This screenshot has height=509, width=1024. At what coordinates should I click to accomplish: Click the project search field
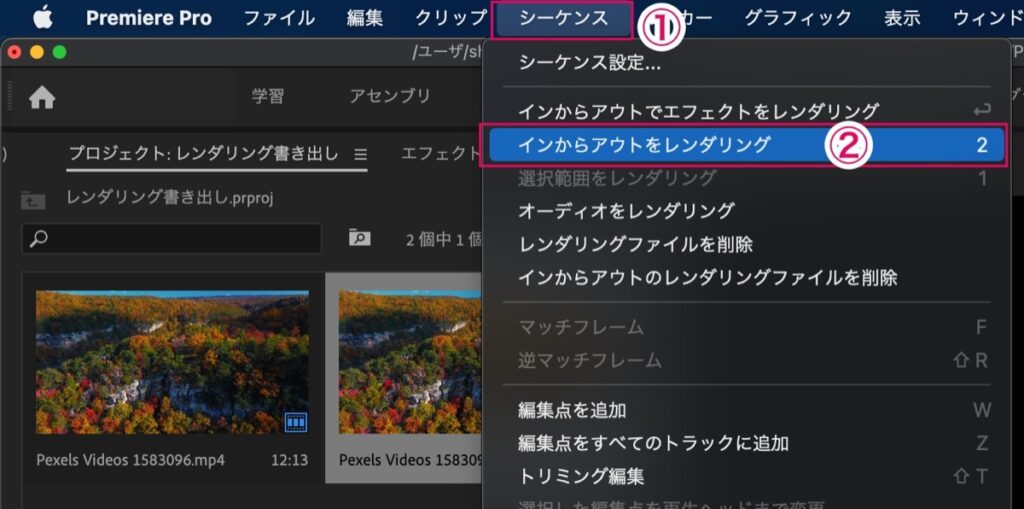click(172, 238)
